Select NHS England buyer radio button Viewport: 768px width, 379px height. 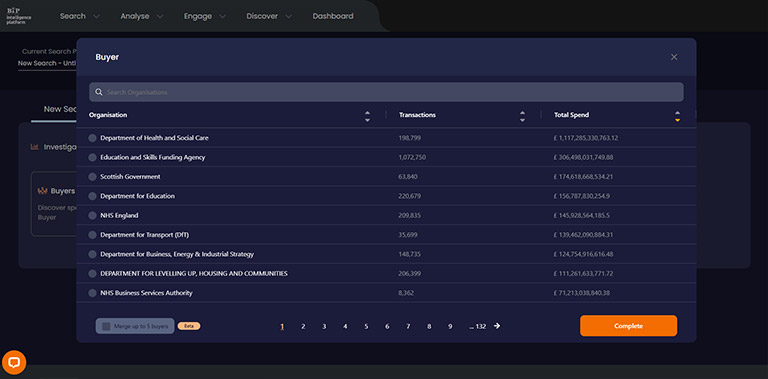(92, 215)
